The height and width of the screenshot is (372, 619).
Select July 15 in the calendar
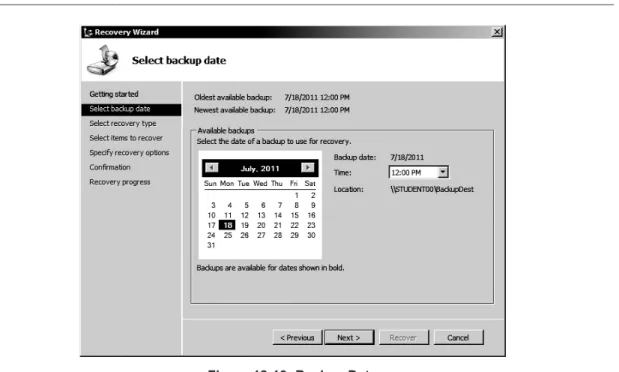(294, 215)
